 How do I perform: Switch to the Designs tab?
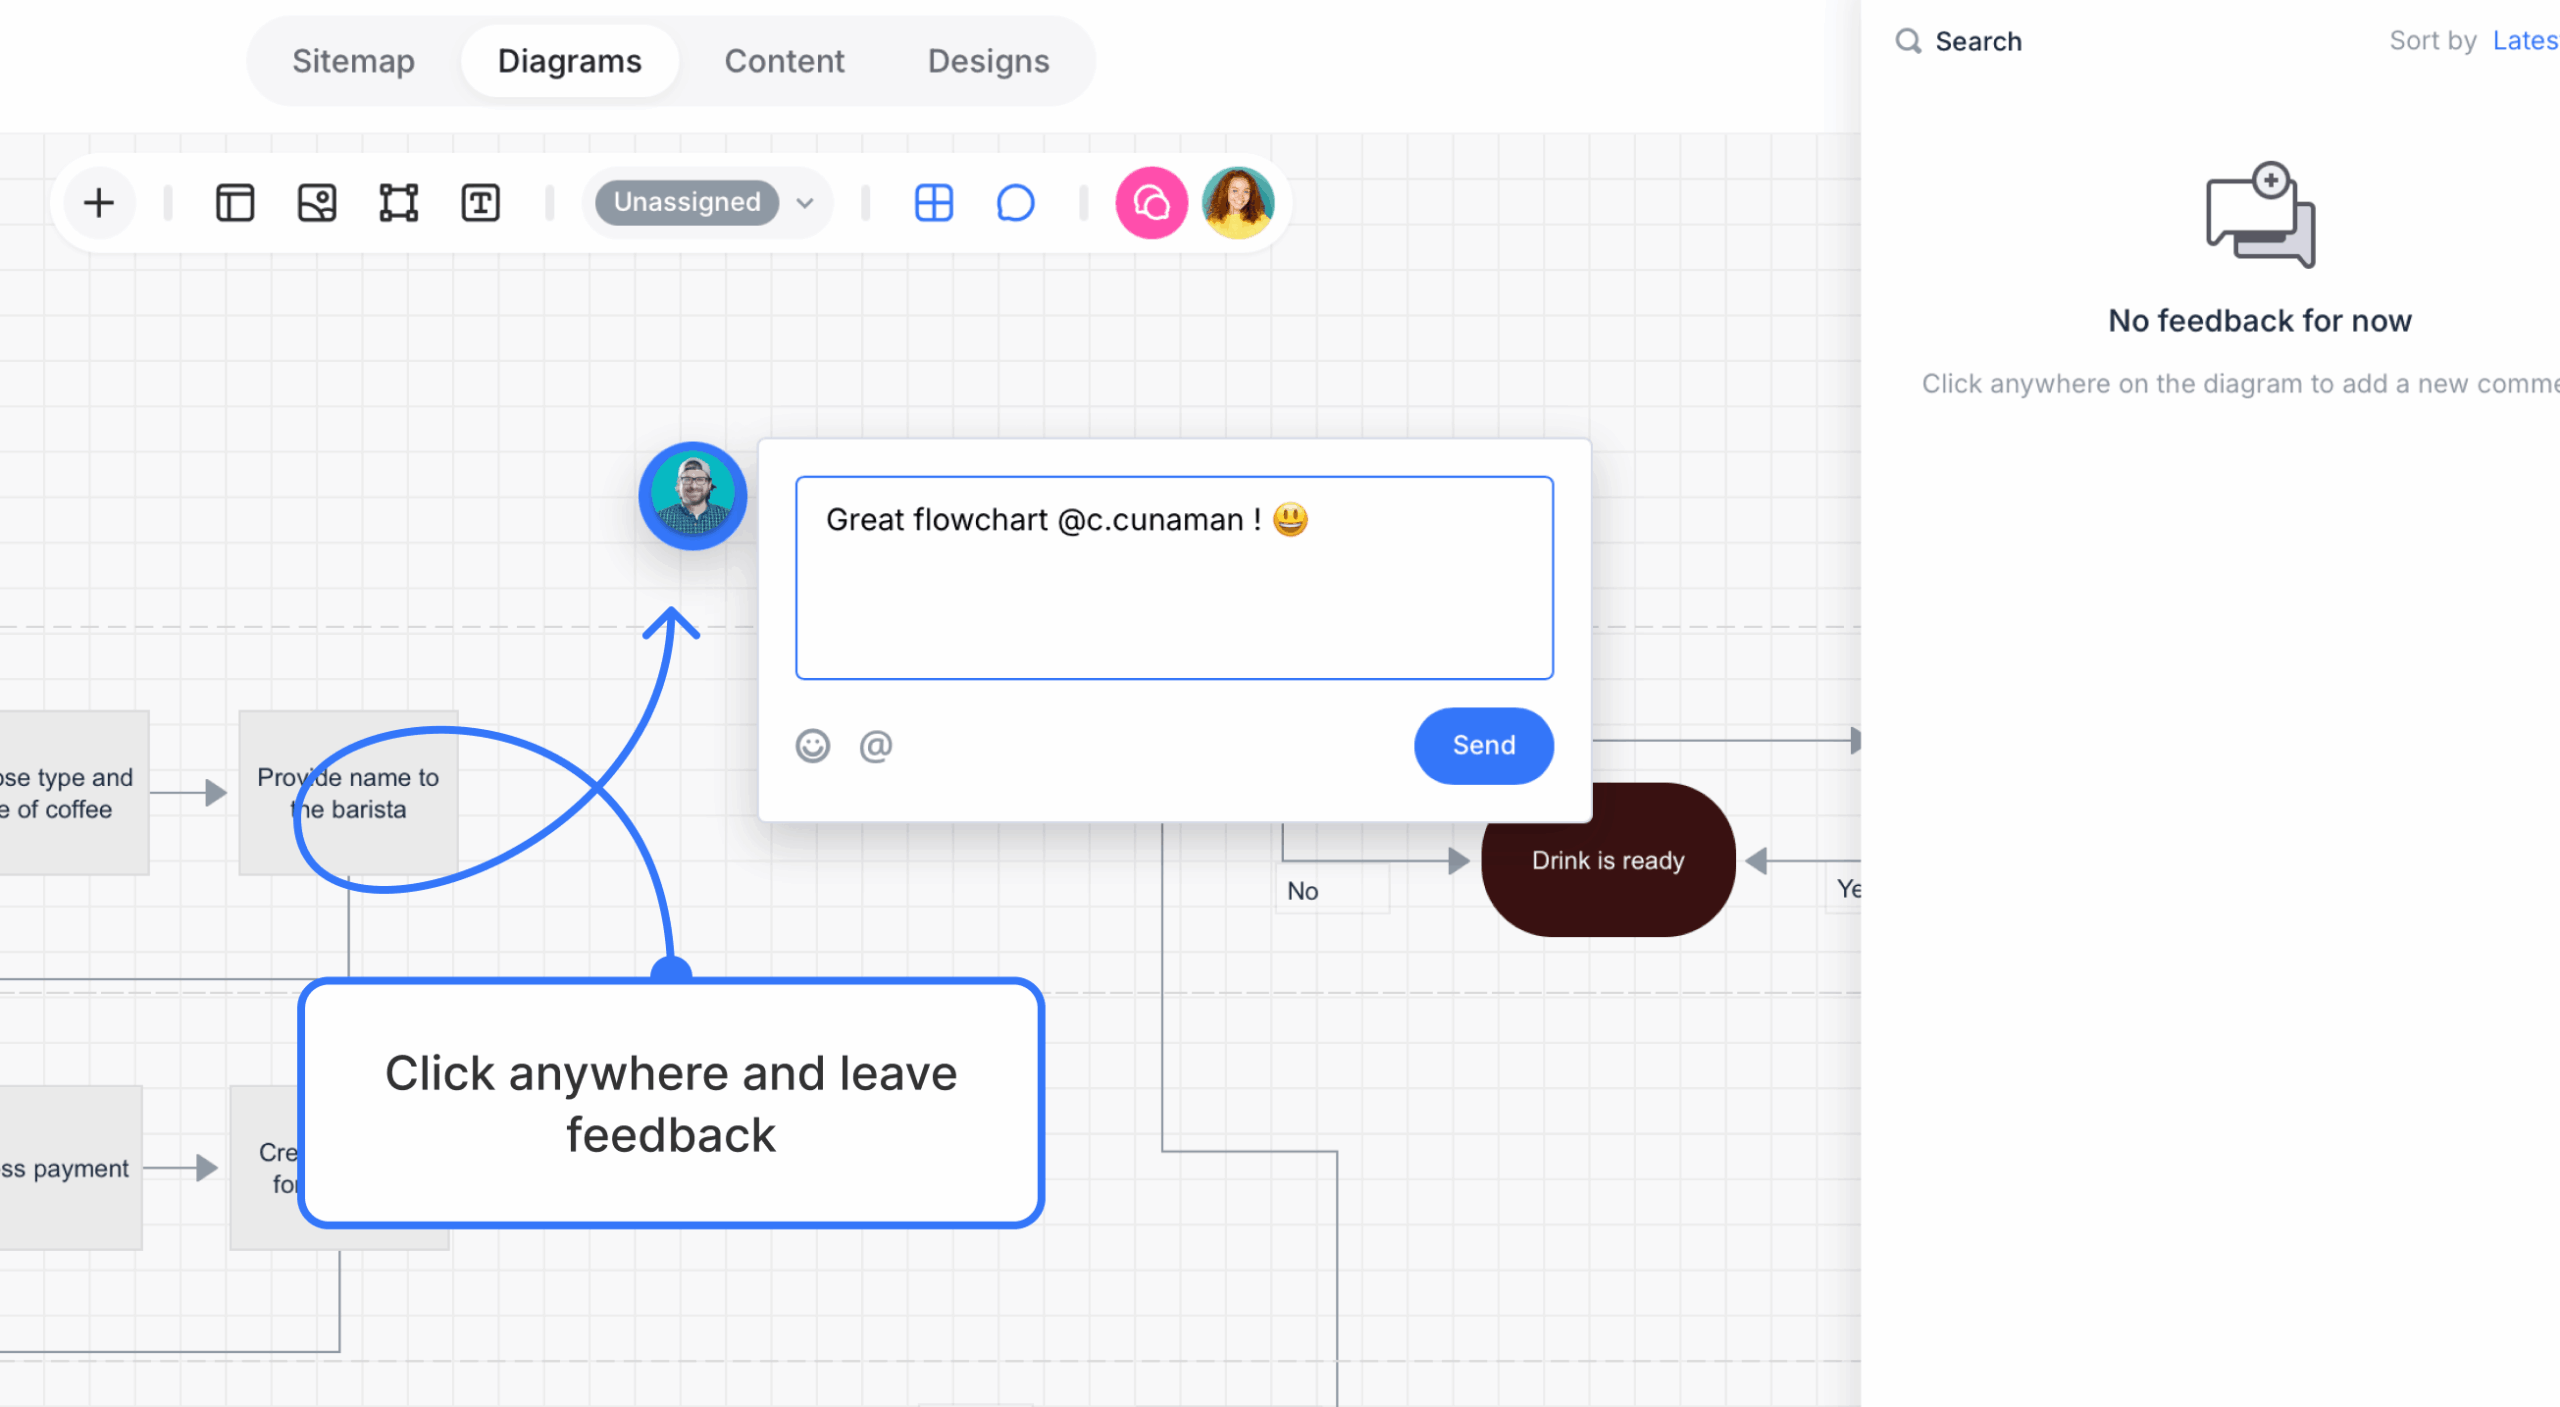point(988,61)
